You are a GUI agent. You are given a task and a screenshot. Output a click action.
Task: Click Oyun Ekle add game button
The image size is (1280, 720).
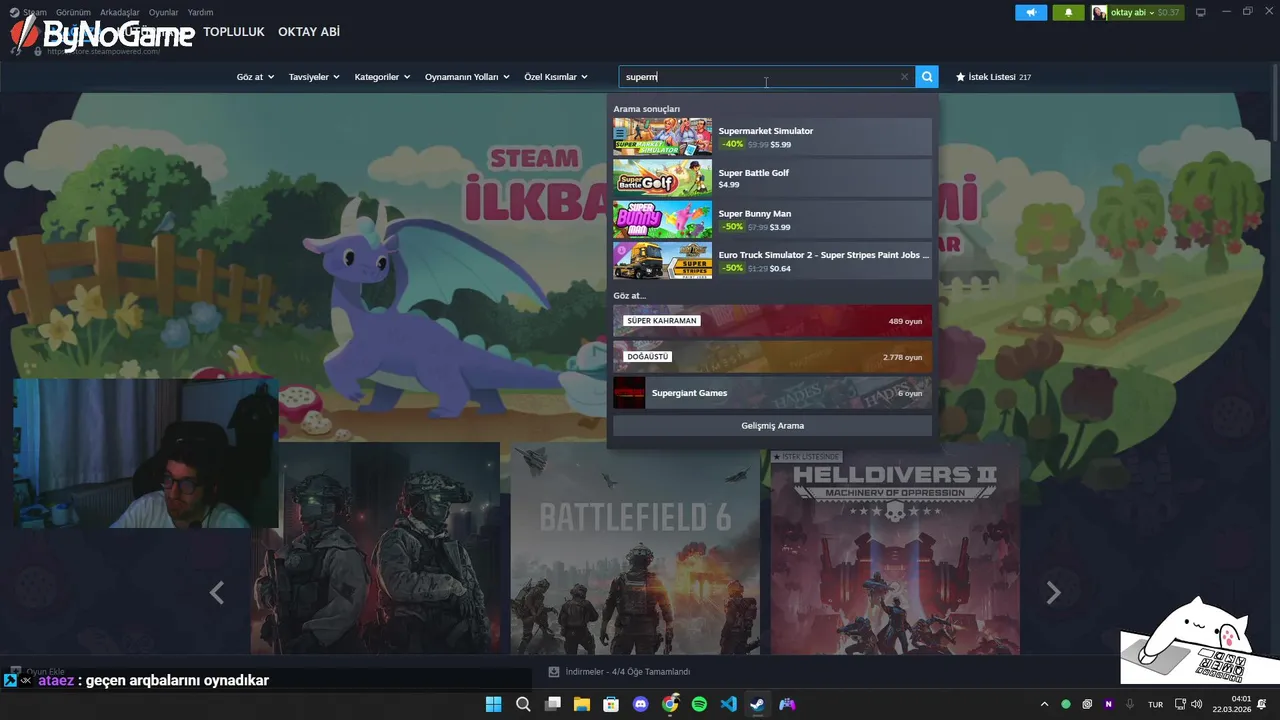click(x=36, y=672)
